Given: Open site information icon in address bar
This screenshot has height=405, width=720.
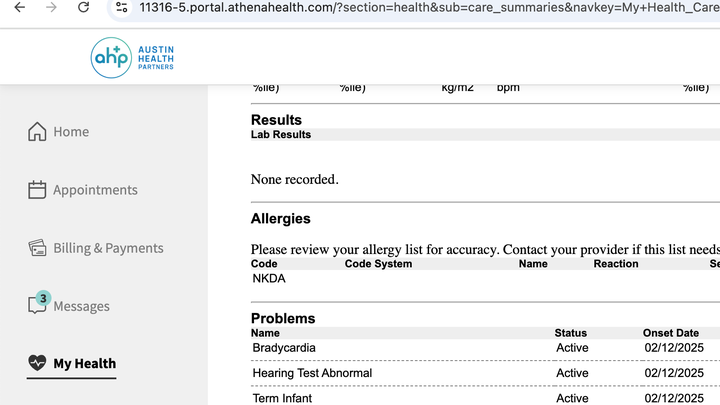Looking at the screenshot, I should (x=122, y=7).
